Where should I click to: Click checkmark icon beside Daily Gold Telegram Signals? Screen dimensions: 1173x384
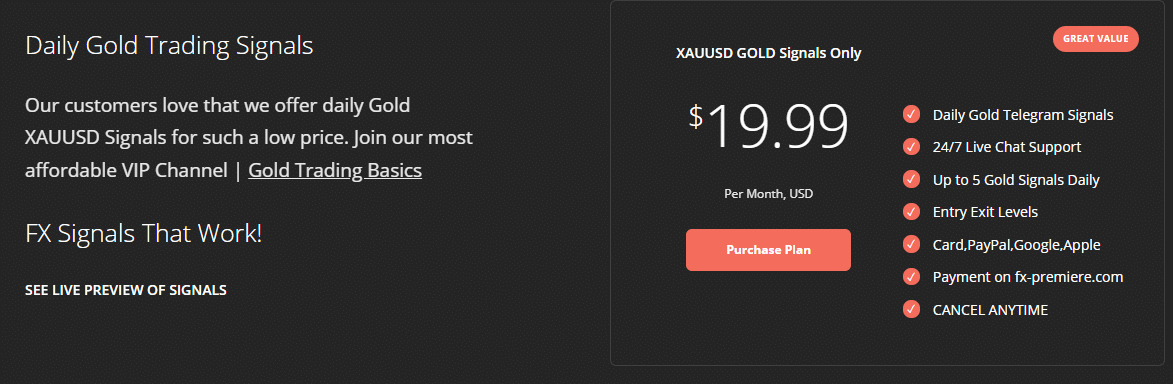[x=911, y=115]
